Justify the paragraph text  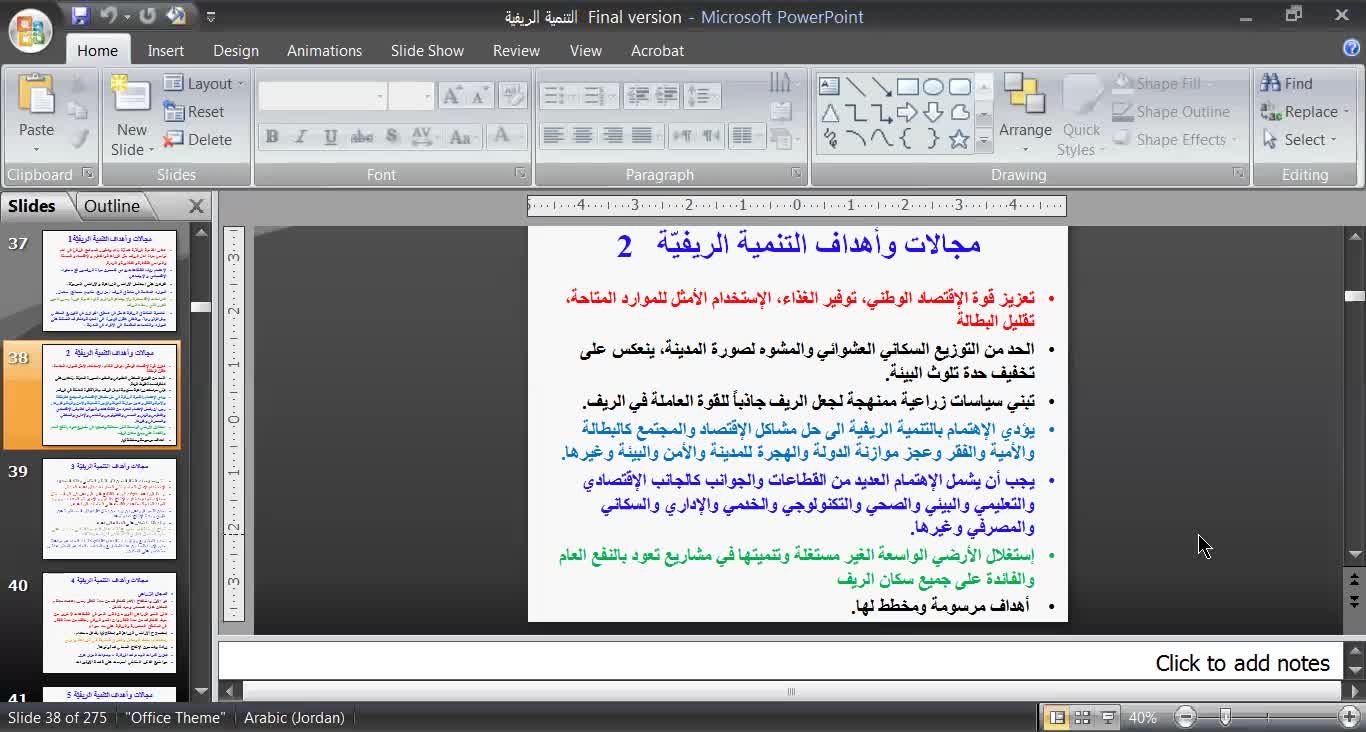coord(642,136)
